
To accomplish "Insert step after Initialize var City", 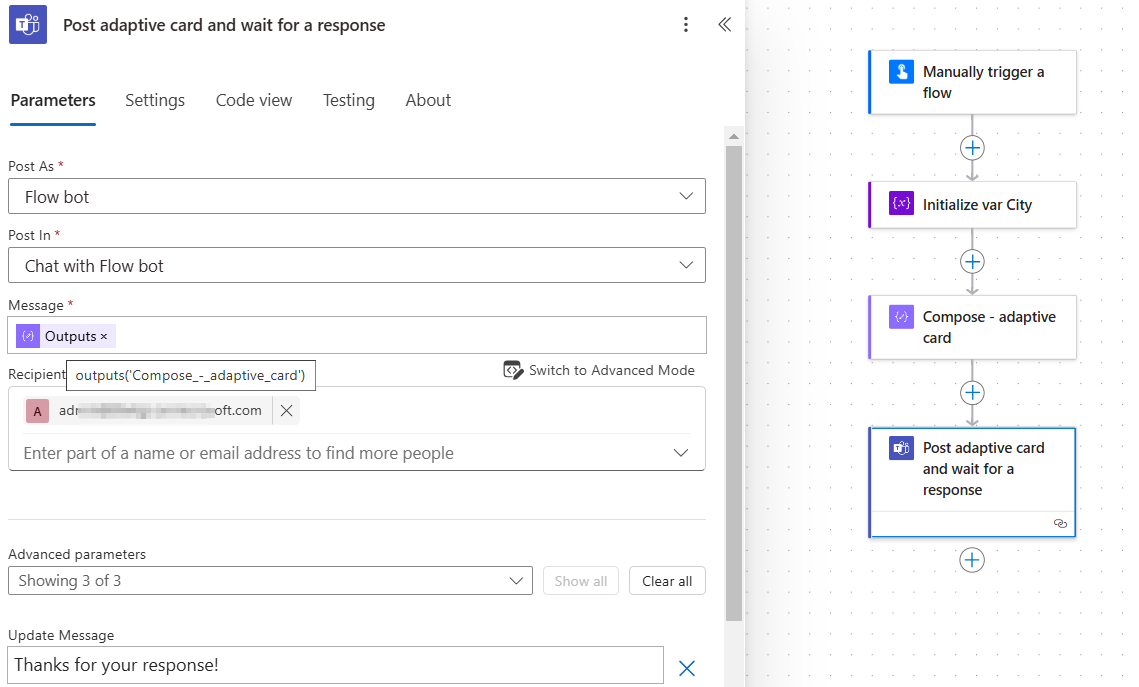I will [972, 261].
